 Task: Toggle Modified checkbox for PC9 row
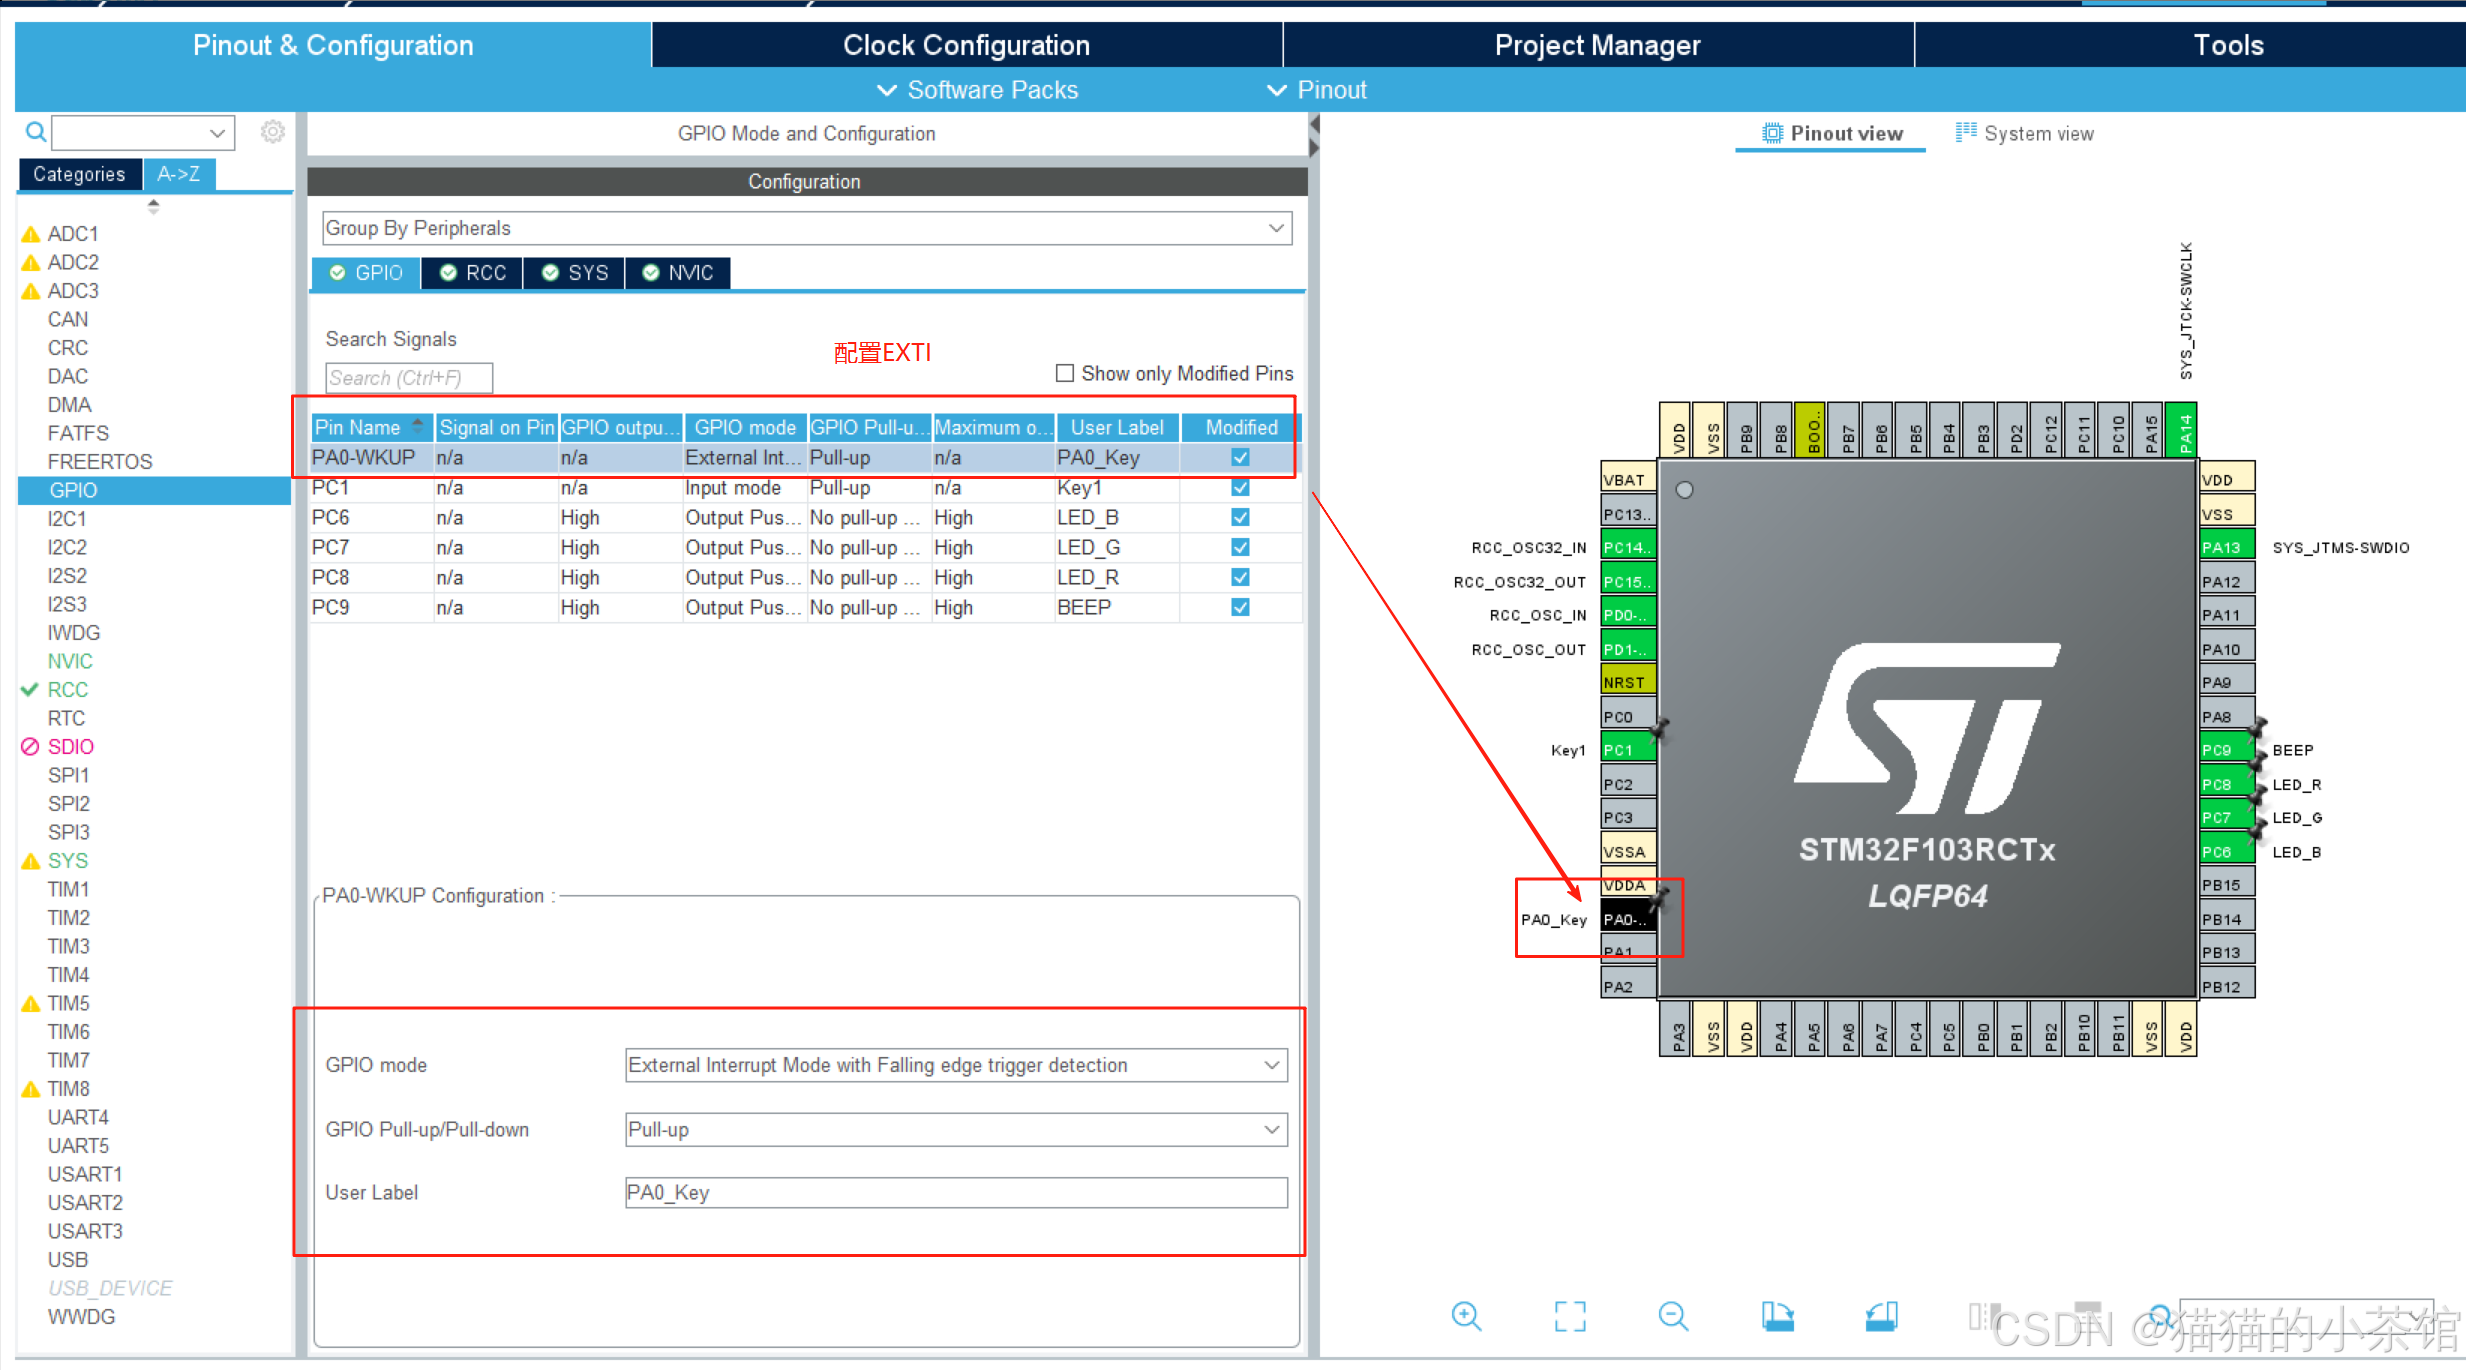click(1240, 607)
